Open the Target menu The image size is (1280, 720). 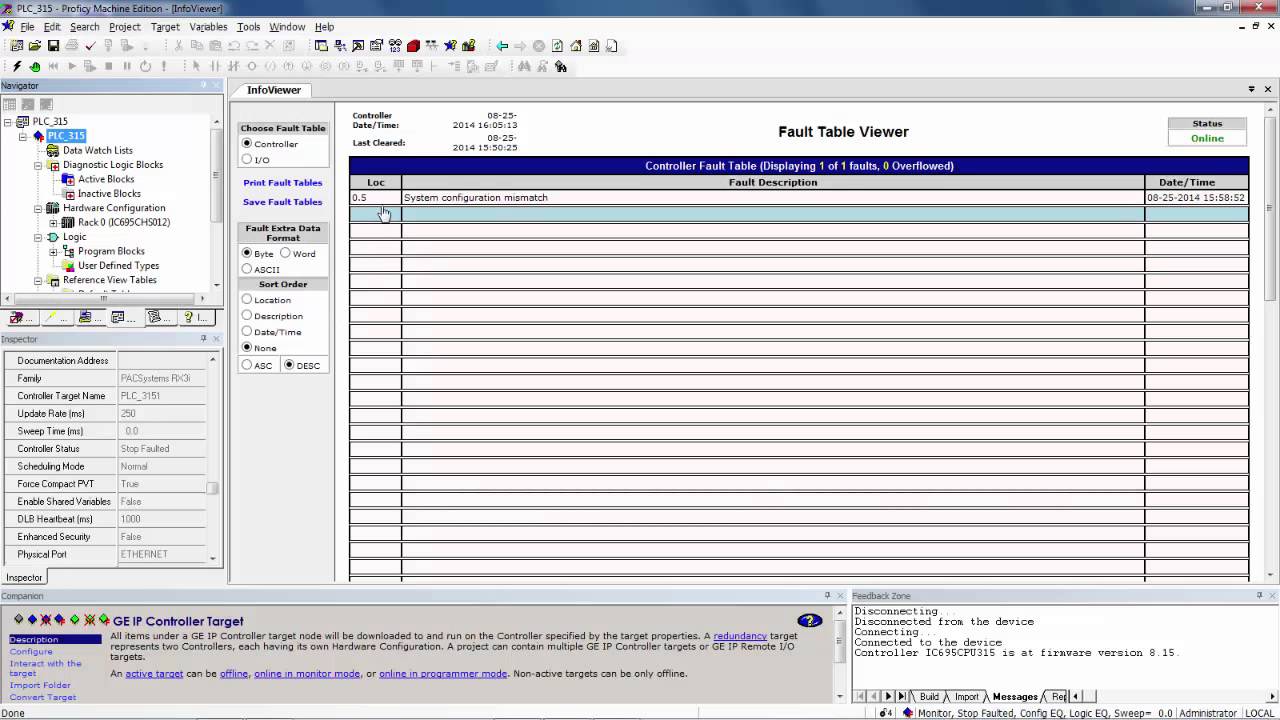(x=165, y=27)
